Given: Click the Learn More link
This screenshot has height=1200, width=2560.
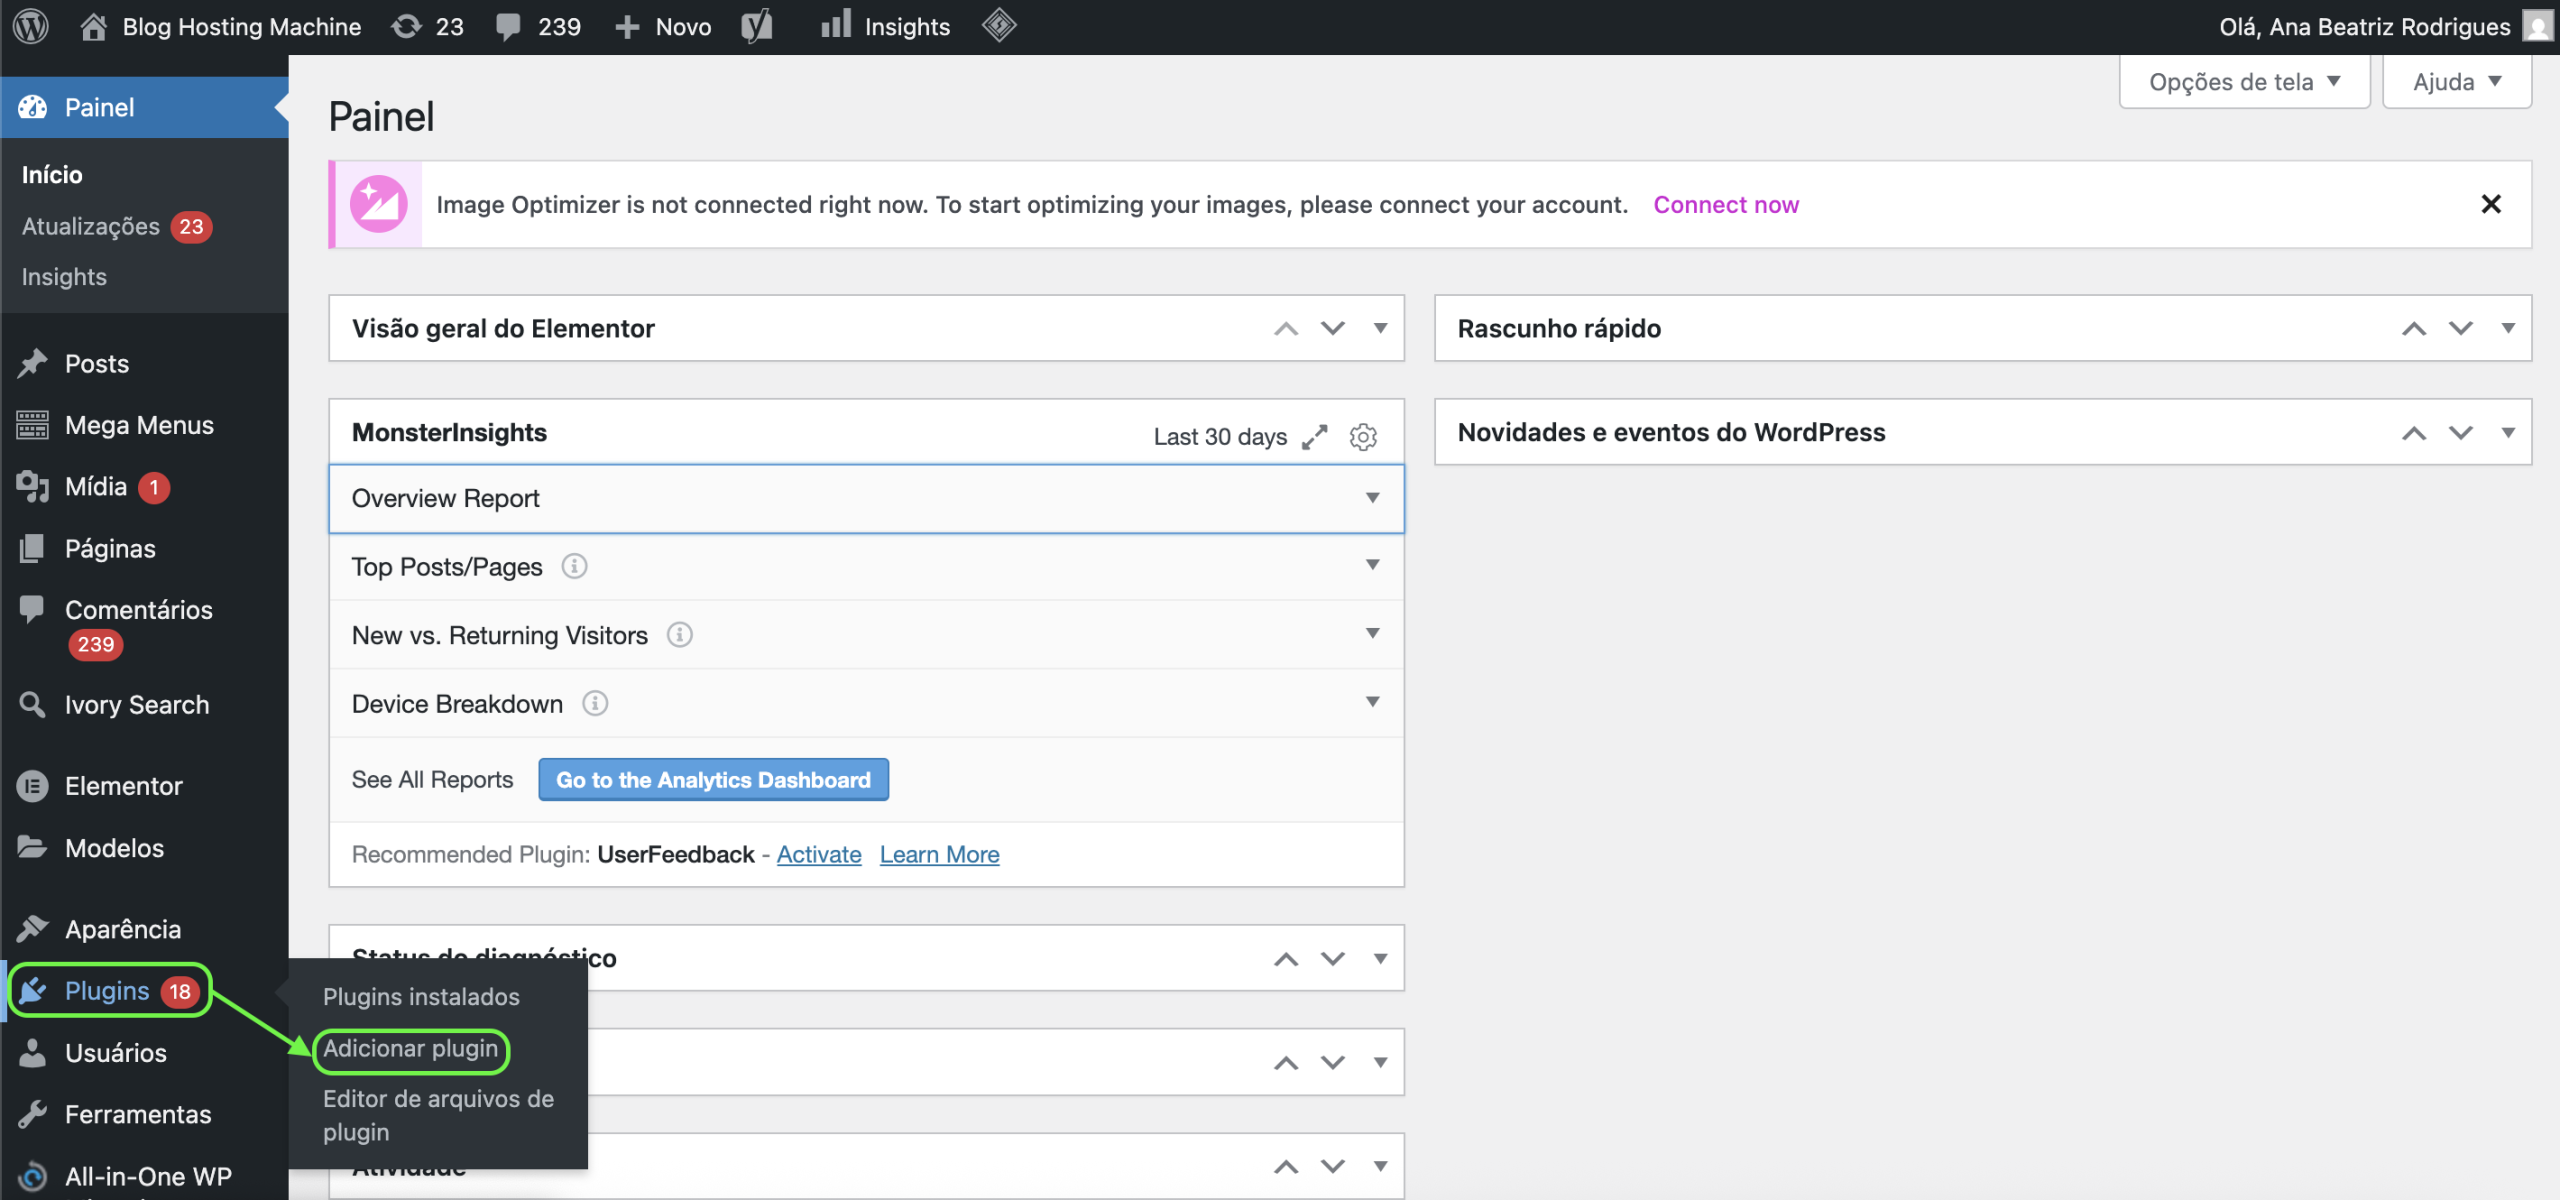Looking at the screenshot, I should pyautogui.click(x=939, y=854).
